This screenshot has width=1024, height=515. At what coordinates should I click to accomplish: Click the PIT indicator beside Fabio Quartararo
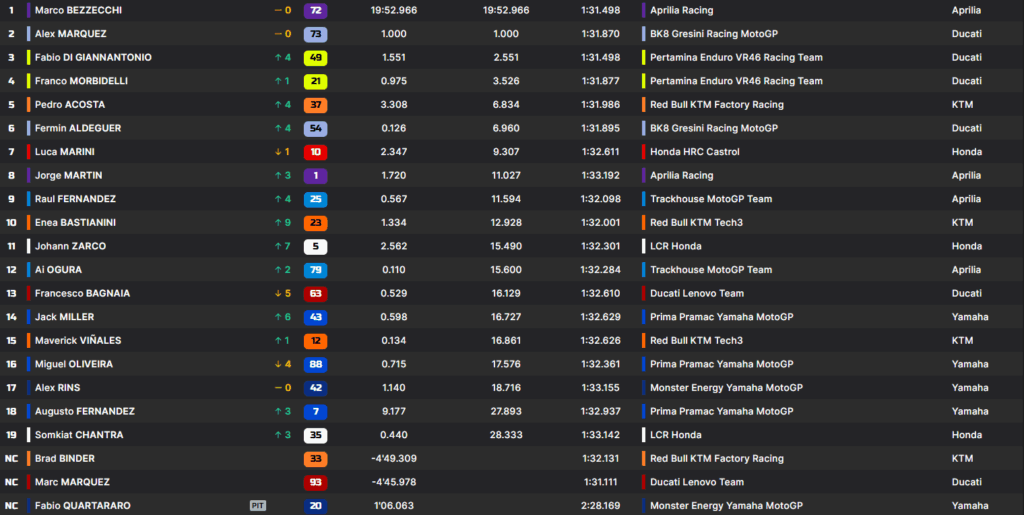[x=258, y=506]
